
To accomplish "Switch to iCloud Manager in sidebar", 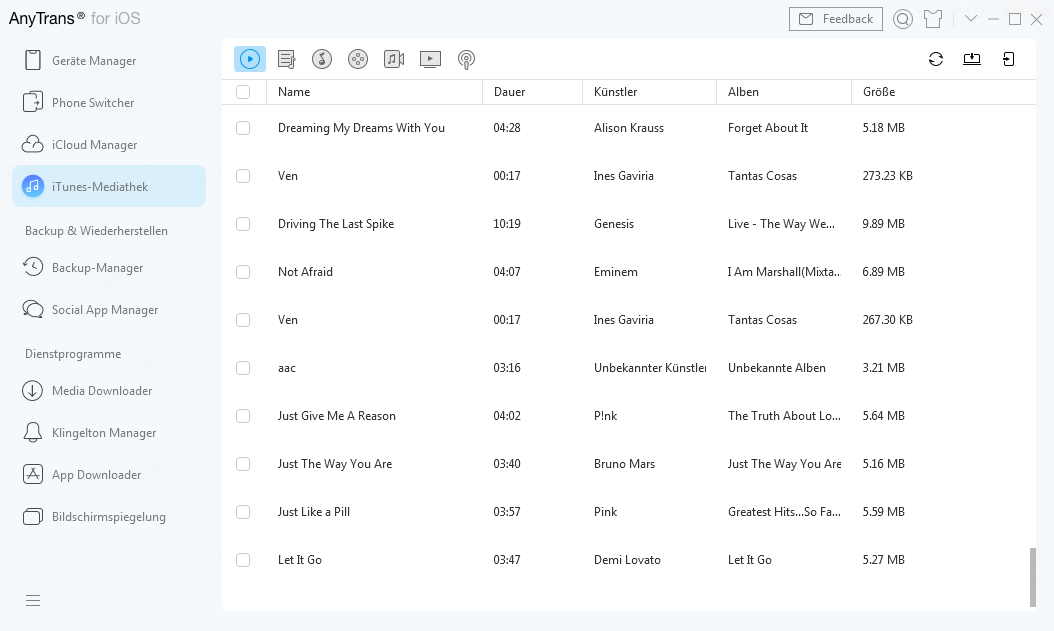I will point(94,145).
